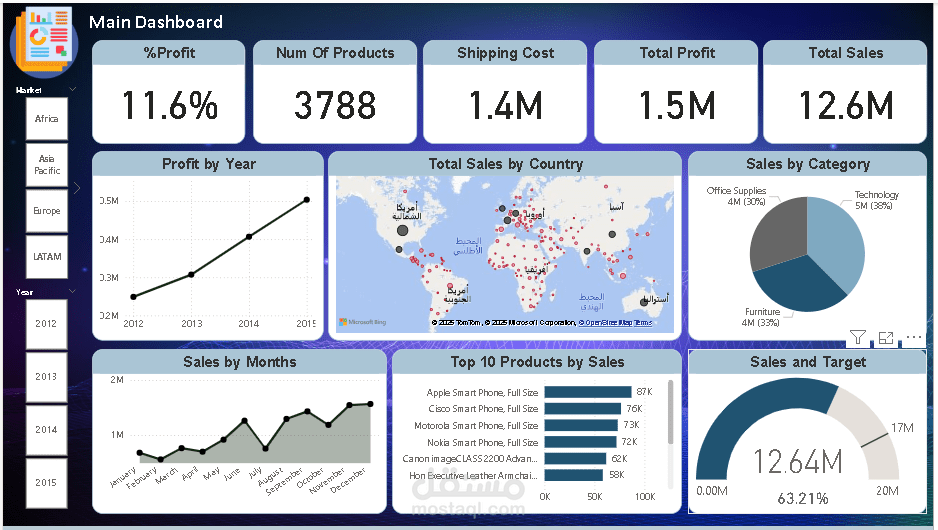Click the June point on Sales by Months
The image size is (938, 530).
(244, 421)
